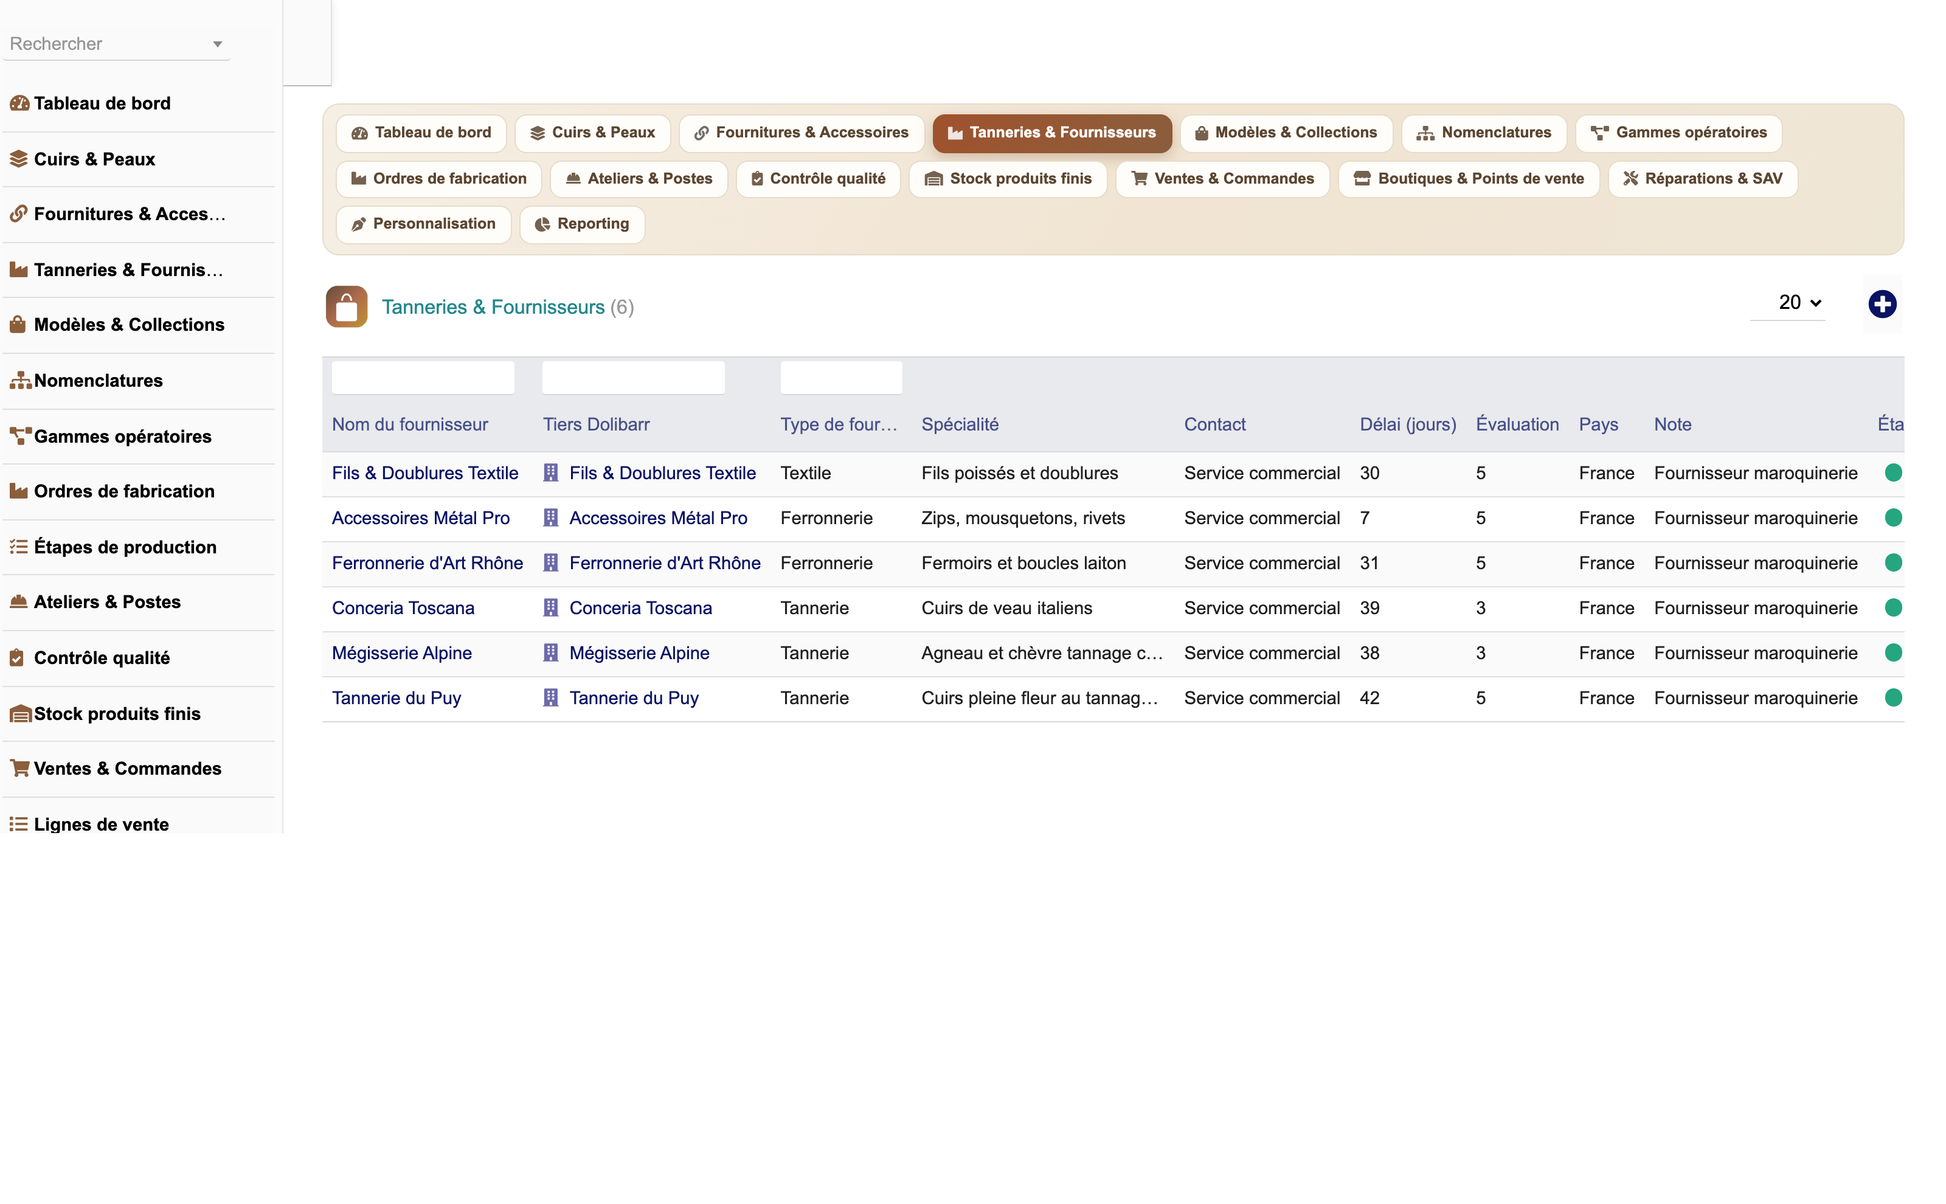
Task: Click green status dot for Mégisserie Alpine
Action: (1893, 653)
